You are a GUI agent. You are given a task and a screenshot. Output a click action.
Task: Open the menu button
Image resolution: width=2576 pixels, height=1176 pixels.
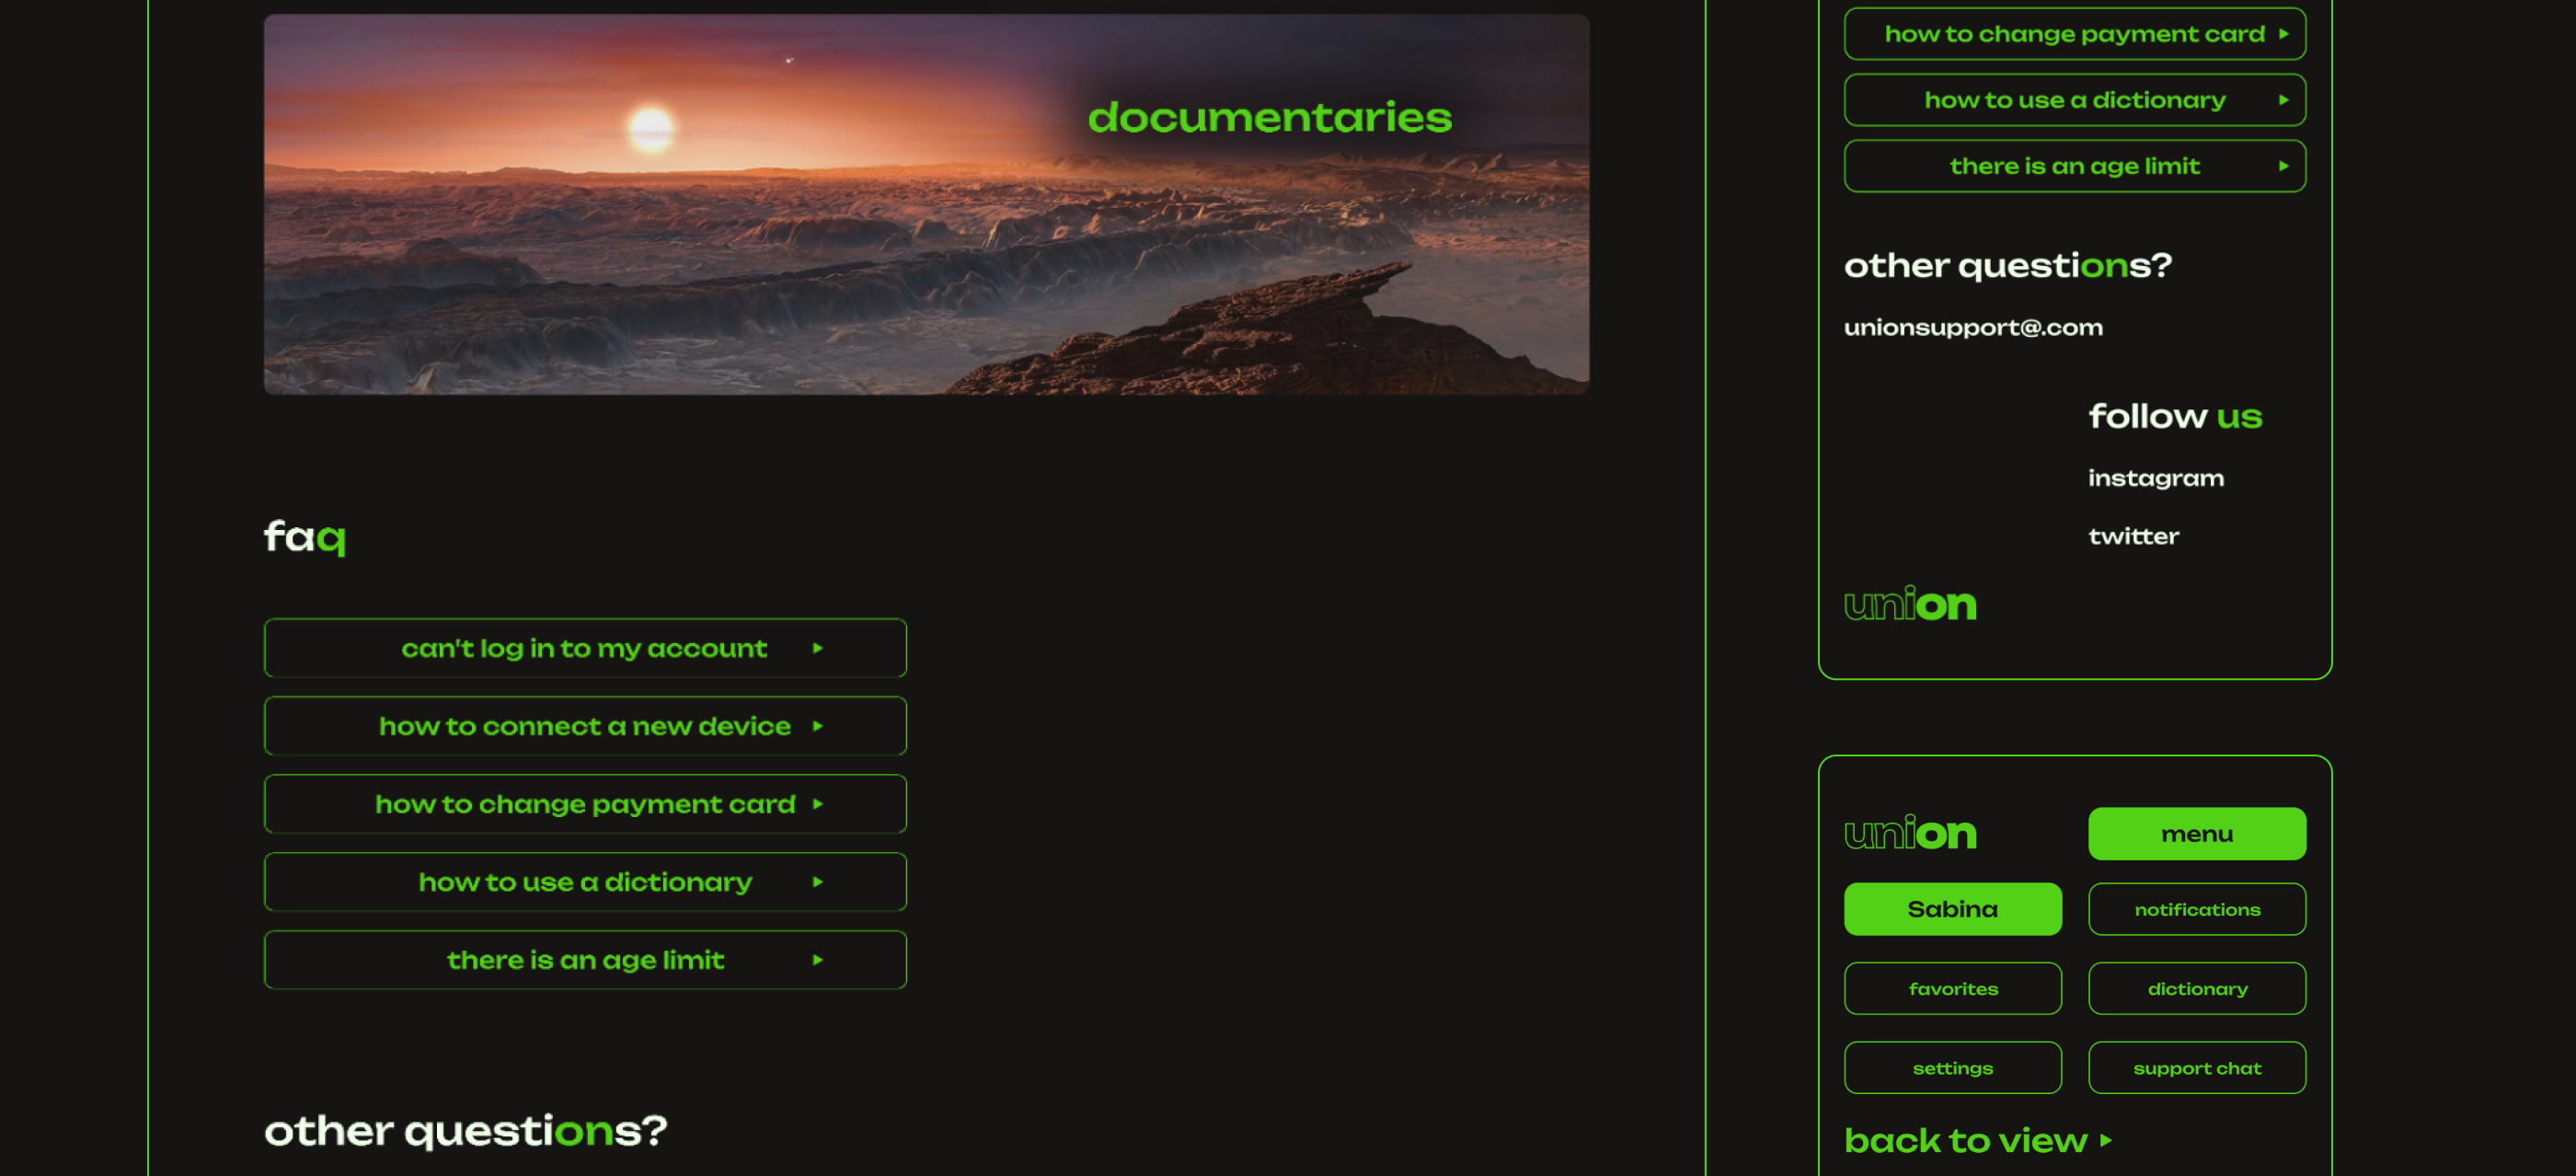(x=2196, y=833)
